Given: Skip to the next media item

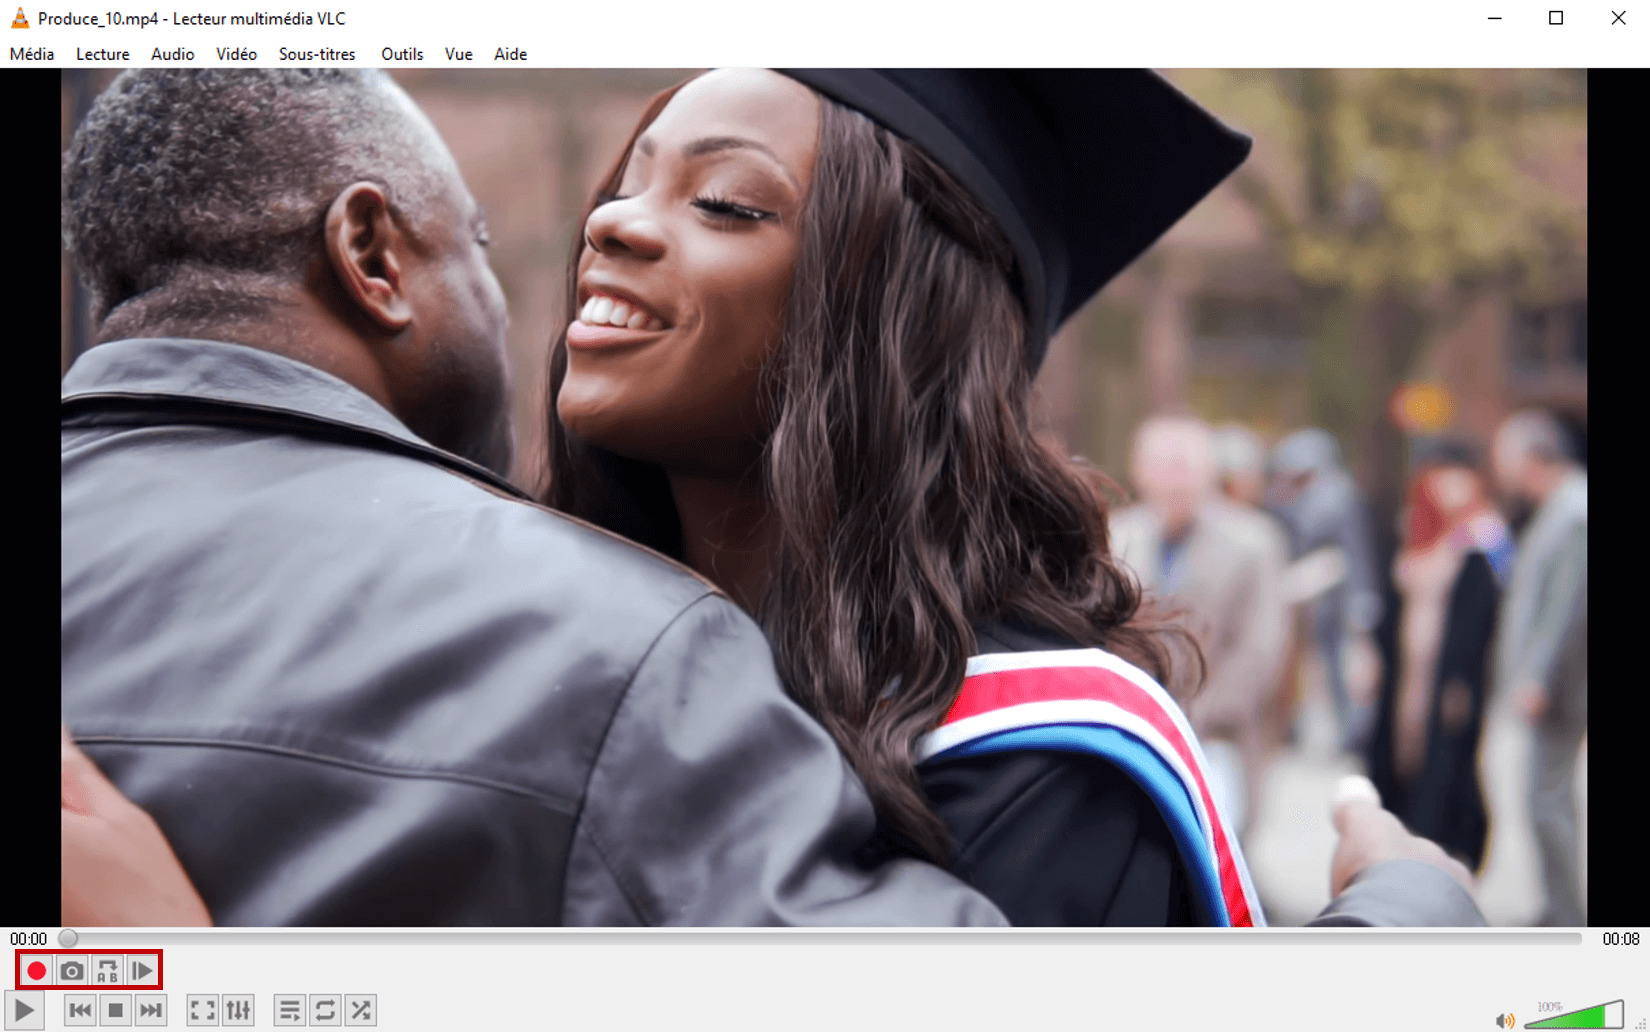Looking at the screenshot, I should (x=151, y=1009).
